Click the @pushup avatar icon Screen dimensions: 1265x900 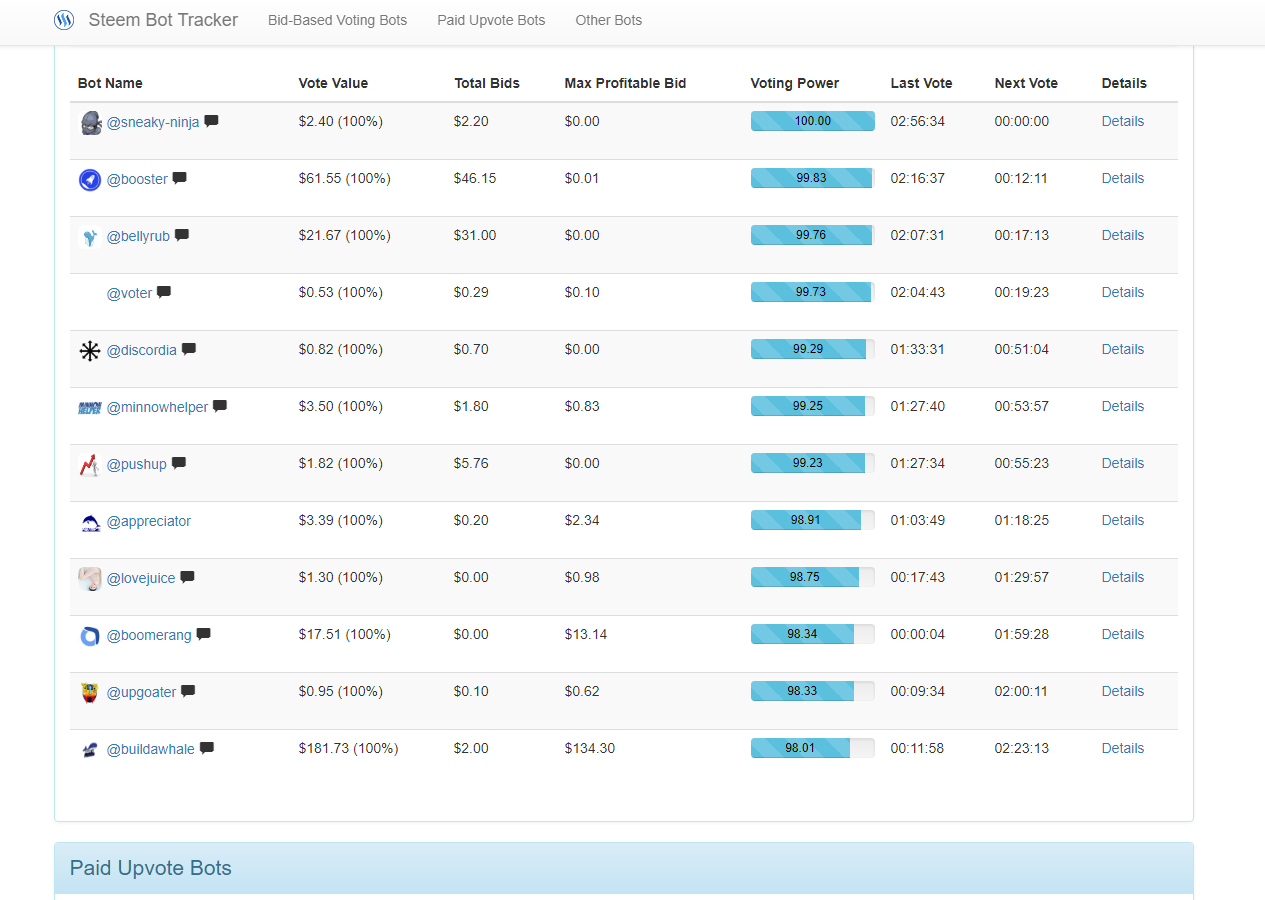90,465
